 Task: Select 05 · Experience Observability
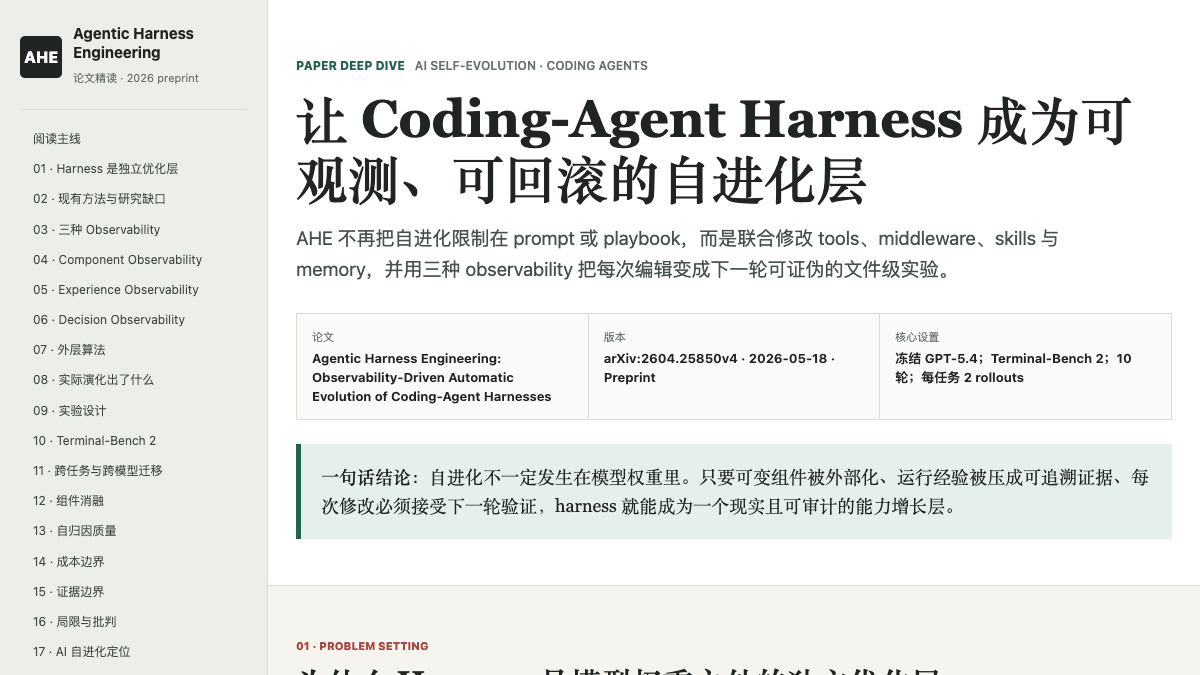click(116, 289)
